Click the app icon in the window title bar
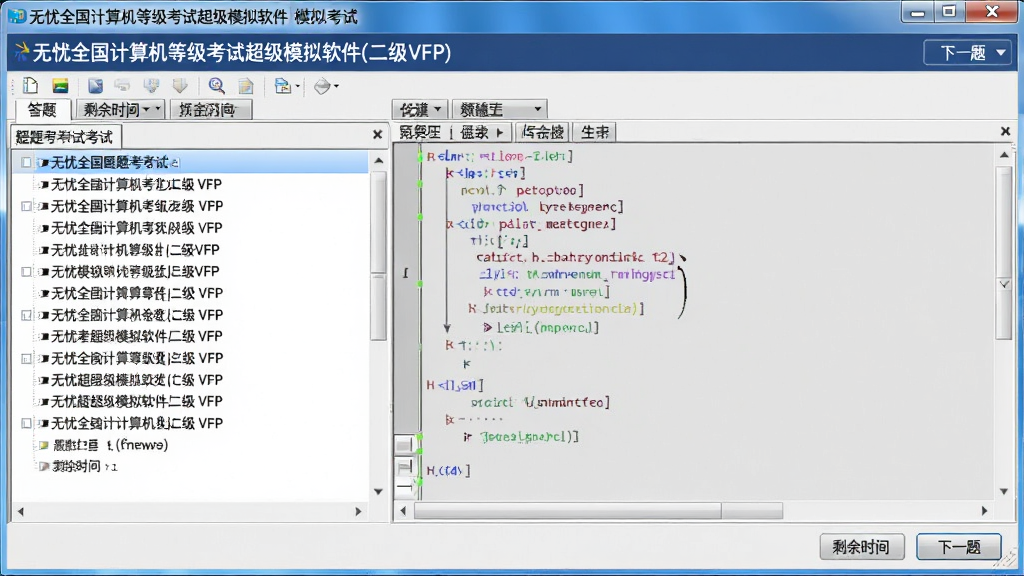This screenshot has width=1024, height=576. point(18,16)
